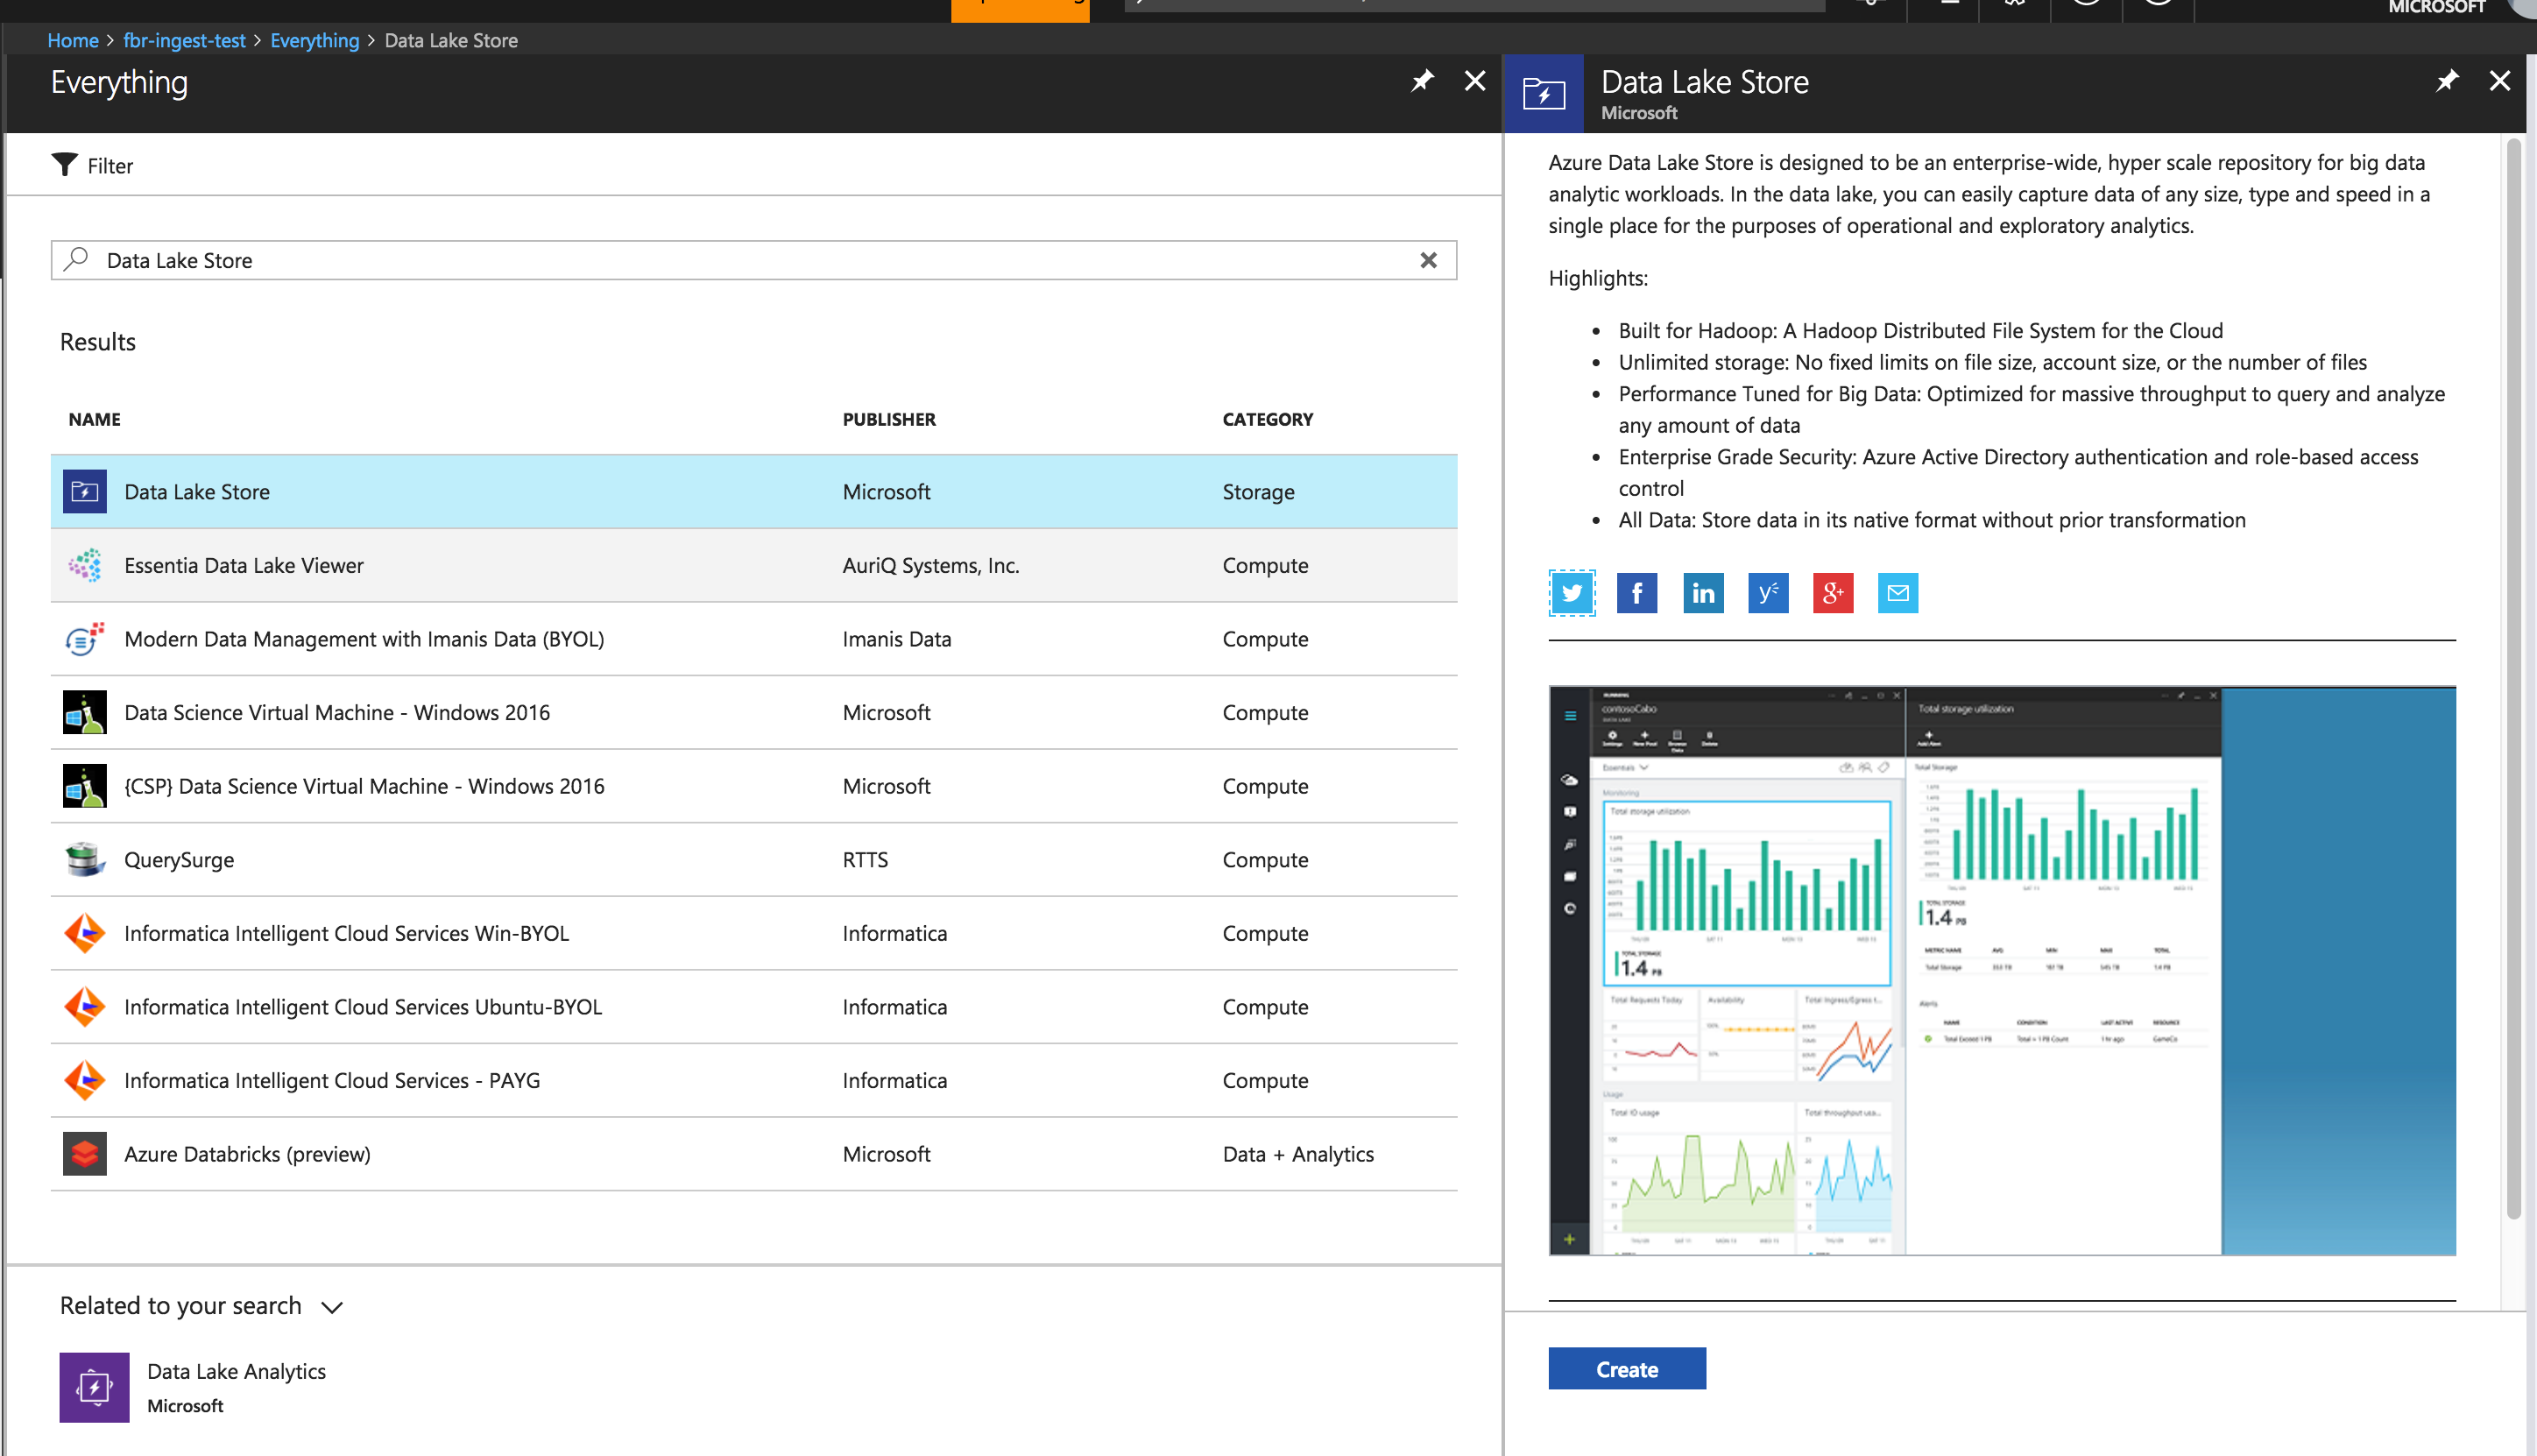Share on Twitter
Image resolution: width=2537 pixels, height=1456 pixels.
click(x=1572, y=593)
